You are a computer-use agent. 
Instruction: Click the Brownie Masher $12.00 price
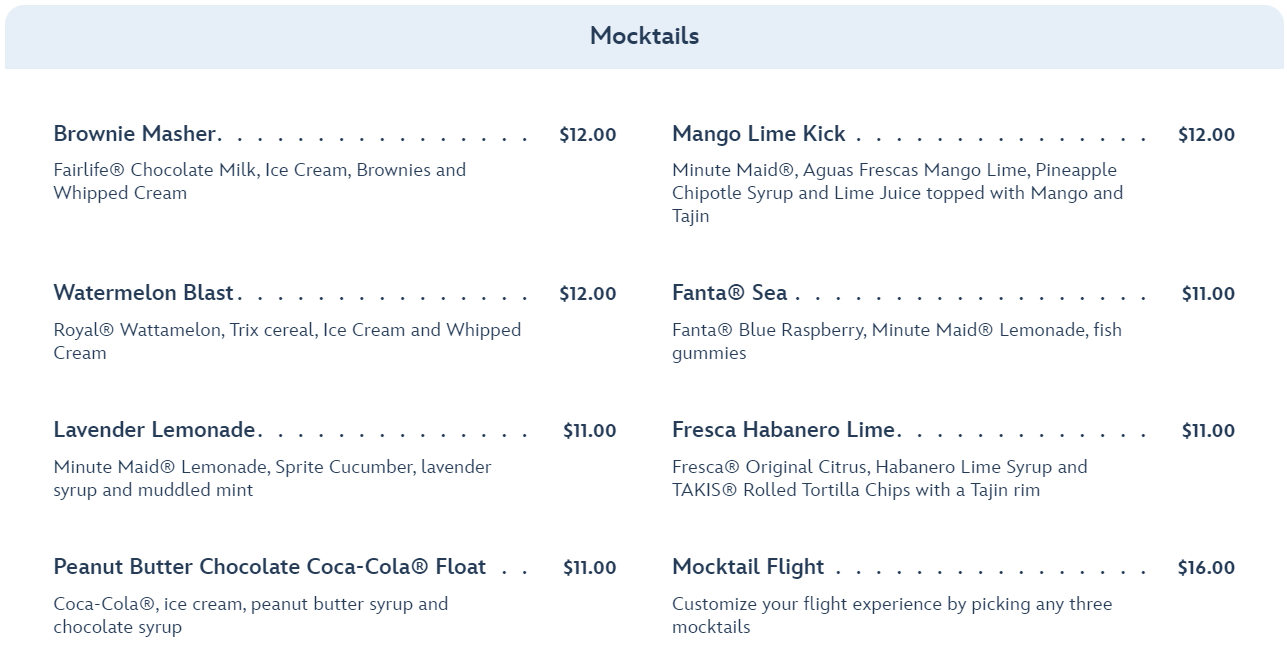pos(587,134)
